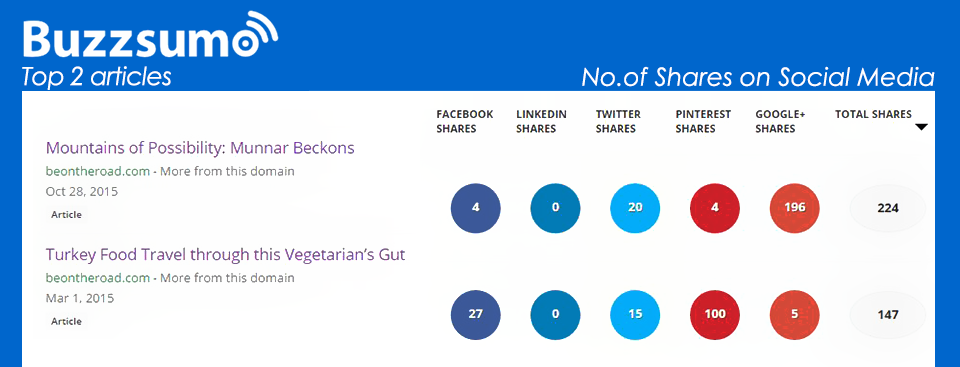
Task: Click the LinkedIn shares circle for Munnar article
Action: (x=555, y=208)
